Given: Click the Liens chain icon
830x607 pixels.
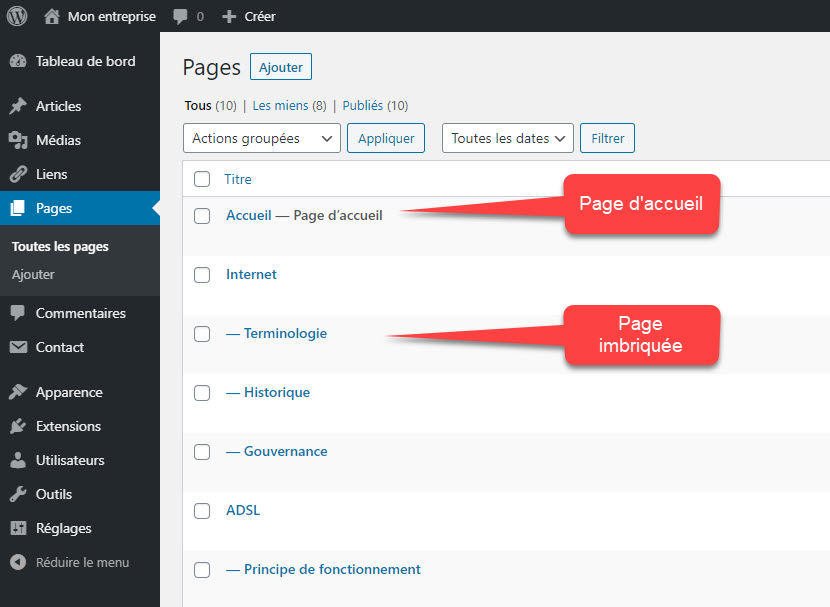Looking at the screenshot, I should click(x=18, y=174).
